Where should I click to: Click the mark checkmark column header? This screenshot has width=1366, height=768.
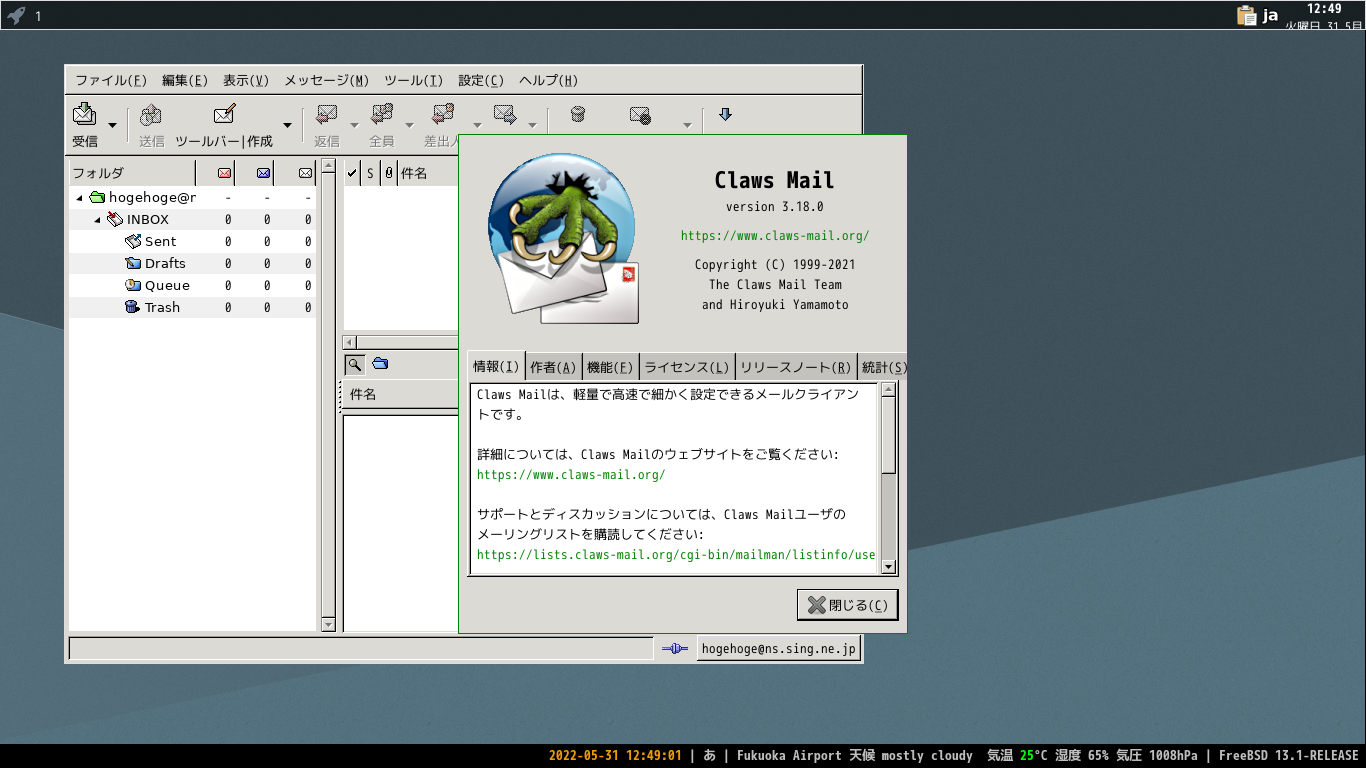[x=352, y=173]
